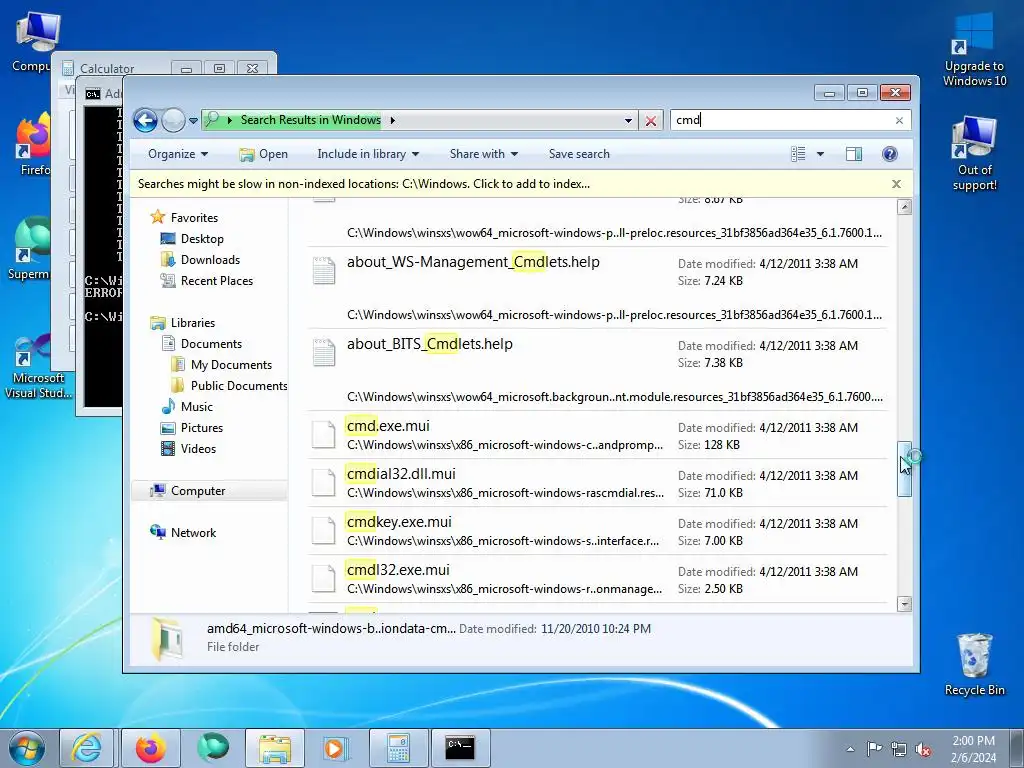Open the Windows Start menu
This screenshot has height=768, width=1024.
click(x=27, y=748)
